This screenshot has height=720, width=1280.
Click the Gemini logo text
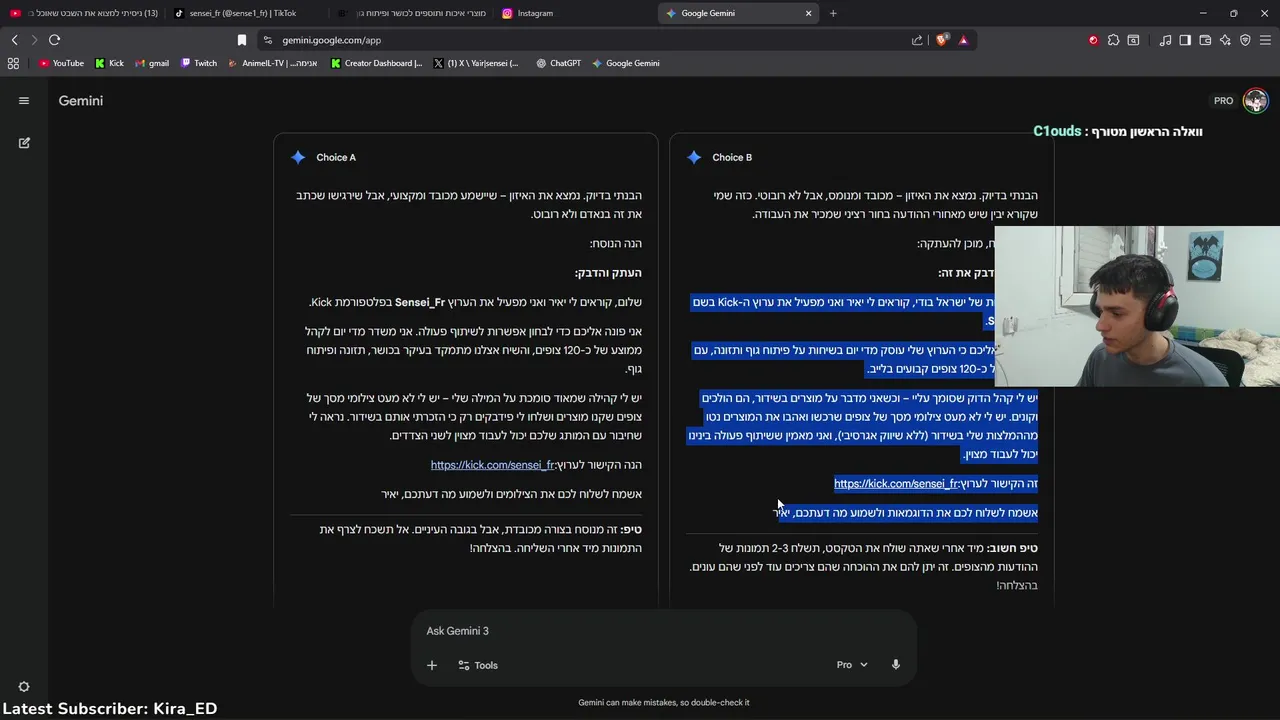[81, 101]
